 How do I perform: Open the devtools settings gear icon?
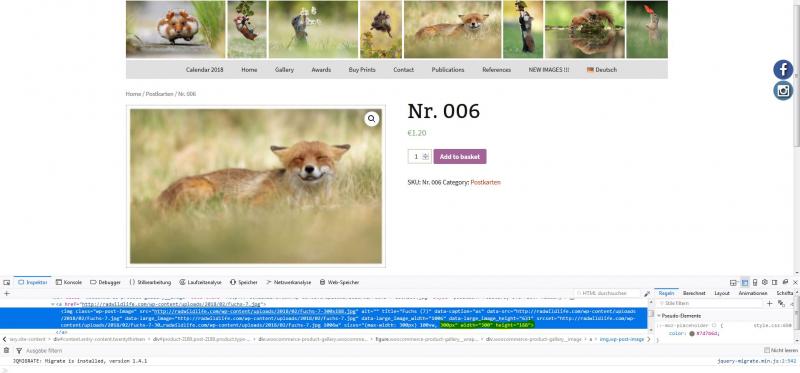pyautogui.click(x=764, y=282)
